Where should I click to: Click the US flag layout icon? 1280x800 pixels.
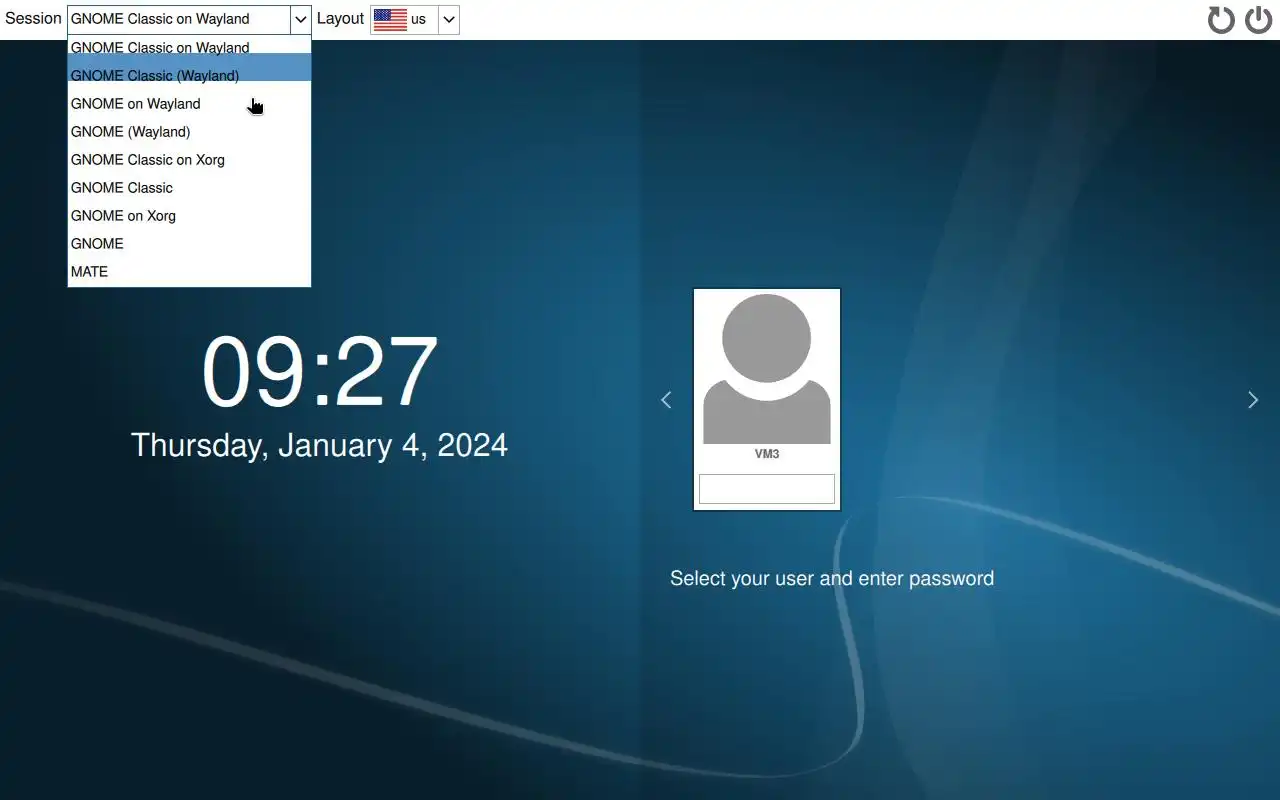pyautogui.click(x=390, y=19)
